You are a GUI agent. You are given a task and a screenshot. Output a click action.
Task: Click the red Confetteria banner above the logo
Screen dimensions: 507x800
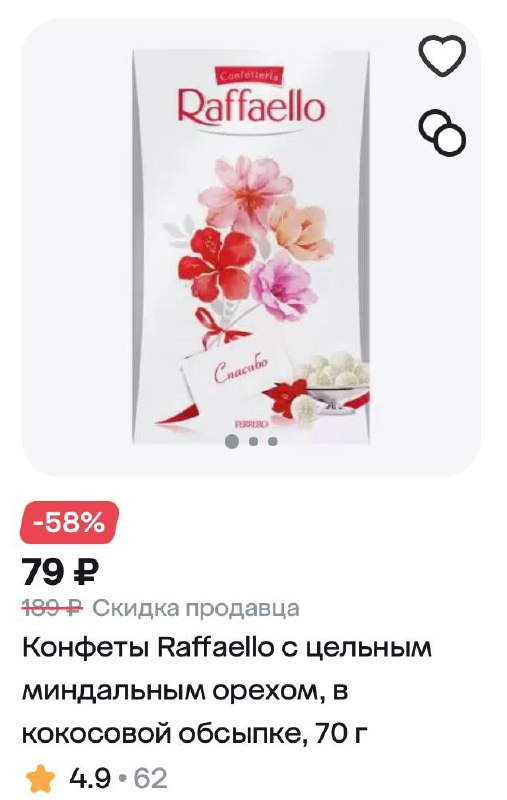point(249,77)
